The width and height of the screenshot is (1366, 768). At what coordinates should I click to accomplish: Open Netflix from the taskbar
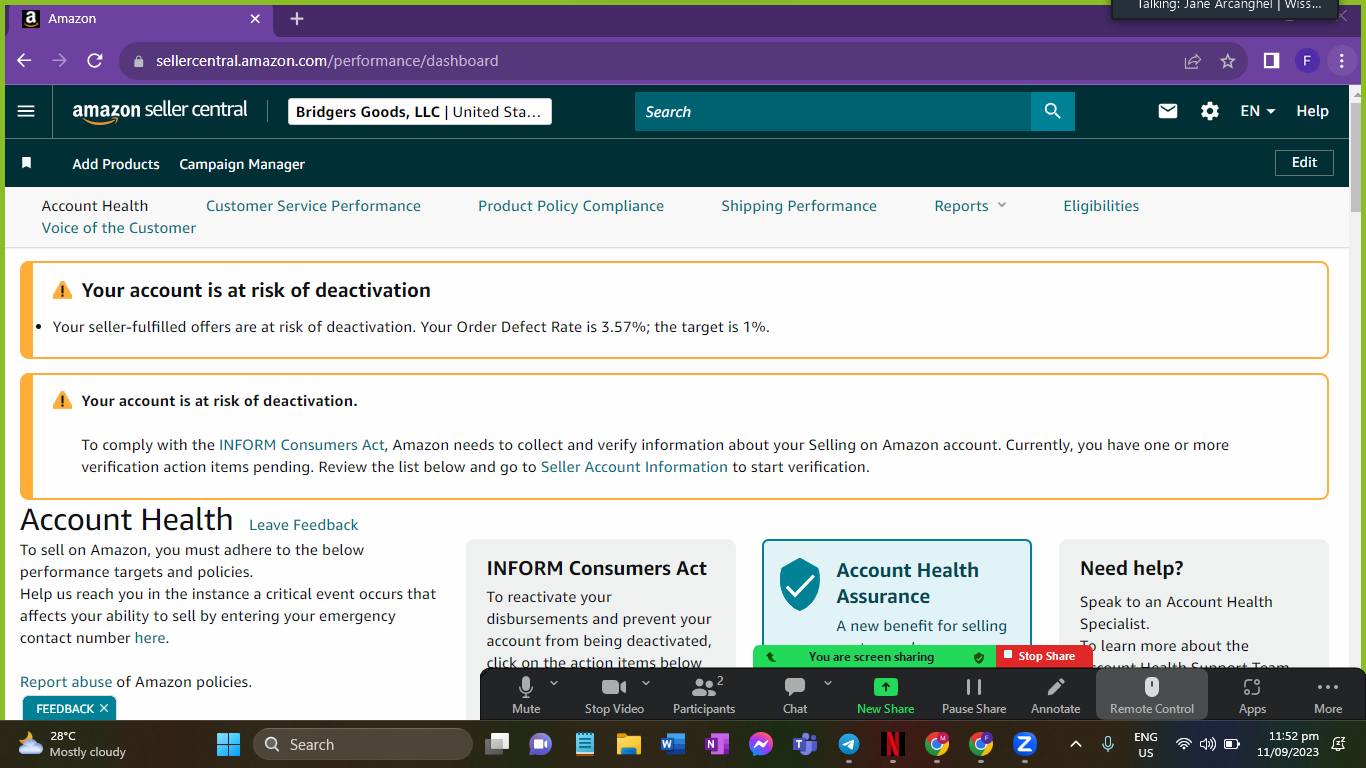(x=893, y=744)
